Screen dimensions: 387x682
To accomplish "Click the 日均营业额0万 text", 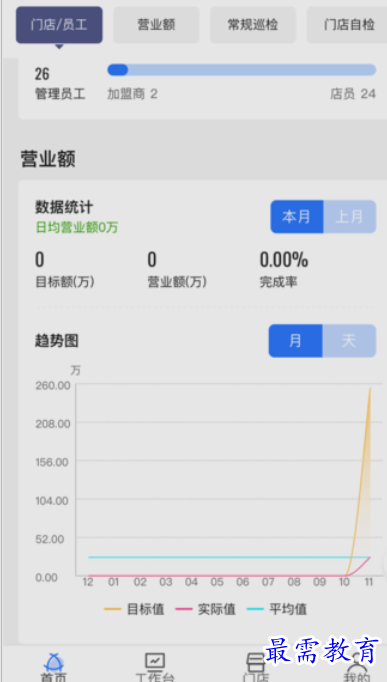I will 77,227.
